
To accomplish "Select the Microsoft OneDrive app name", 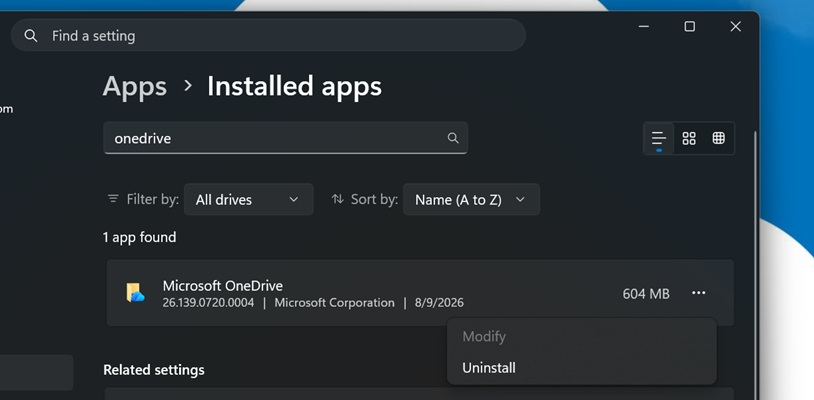I will 222,285.
